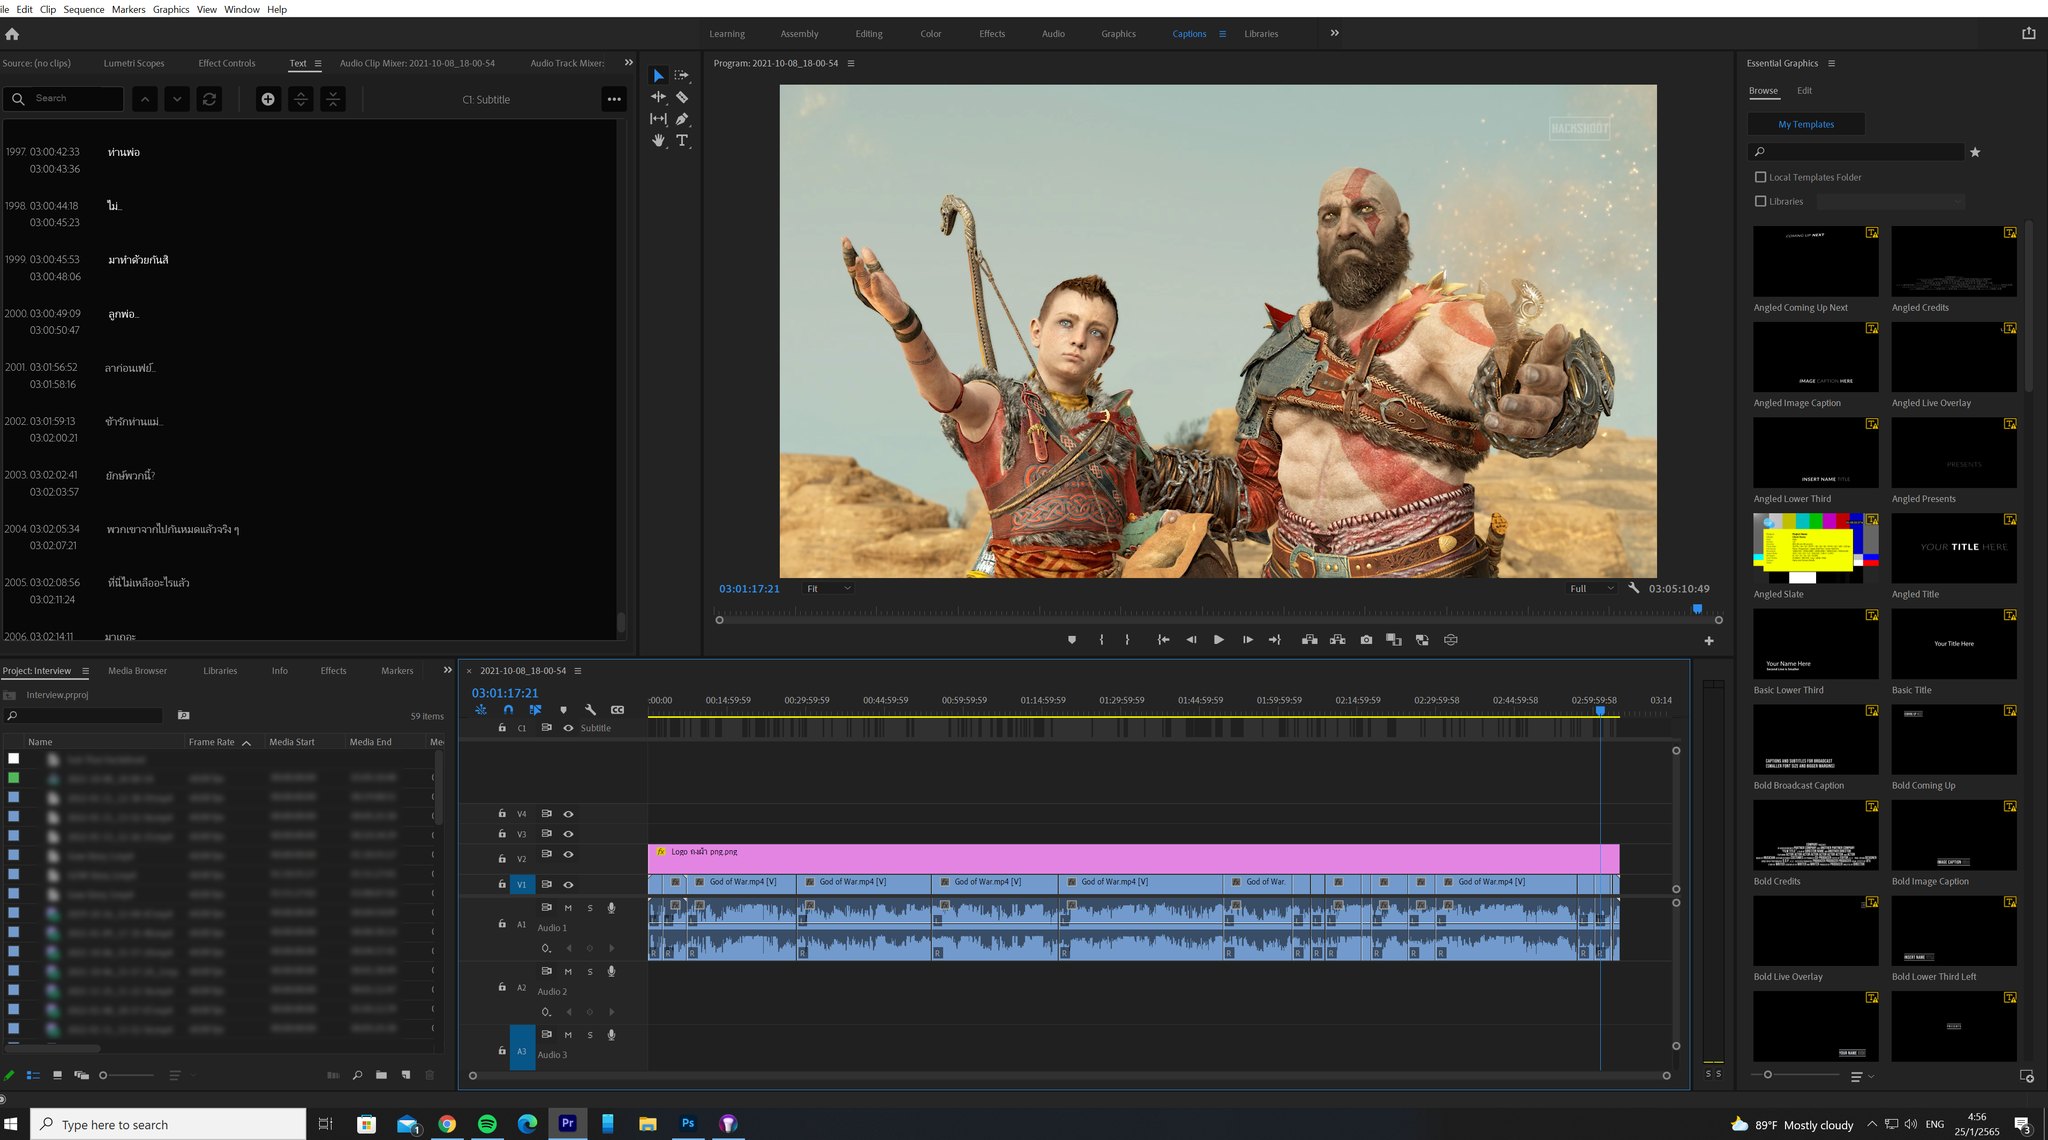Toggle snap in timeline magnet icon
Screen dimensions: 2048x1140
tap(508, 710)
